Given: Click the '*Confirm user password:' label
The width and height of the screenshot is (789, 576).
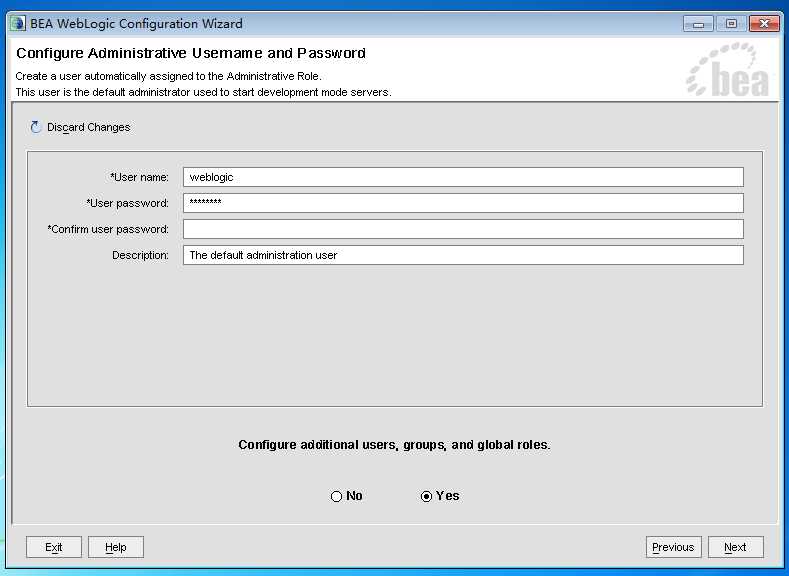Looking at the screenshot, I should [108, 229].
